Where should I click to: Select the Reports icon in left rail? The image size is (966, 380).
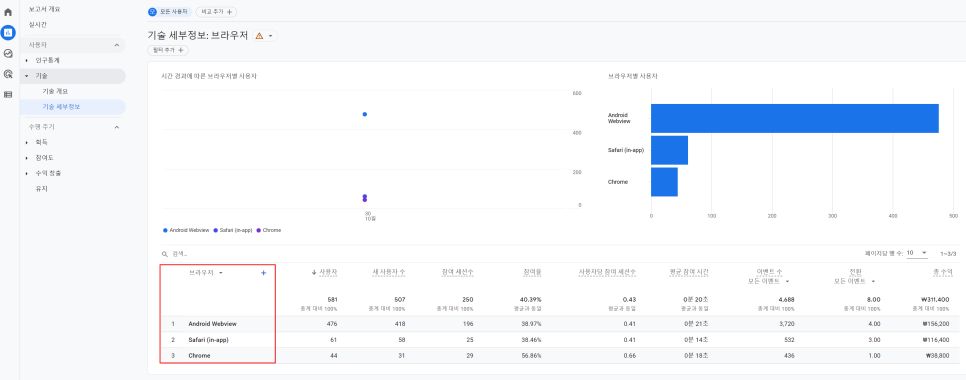(8, 33)
